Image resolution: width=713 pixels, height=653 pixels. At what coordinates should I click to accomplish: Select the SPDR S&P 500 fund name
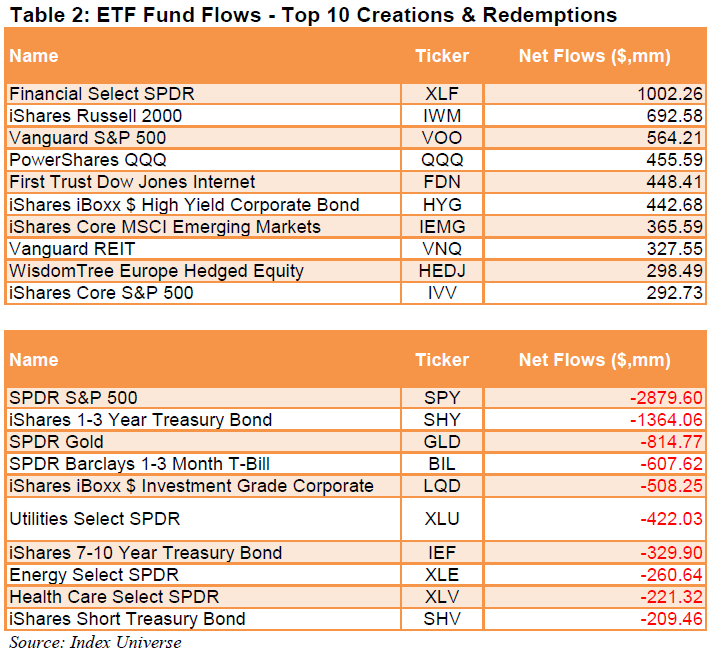pyautogui.click(x=73, y=398)
